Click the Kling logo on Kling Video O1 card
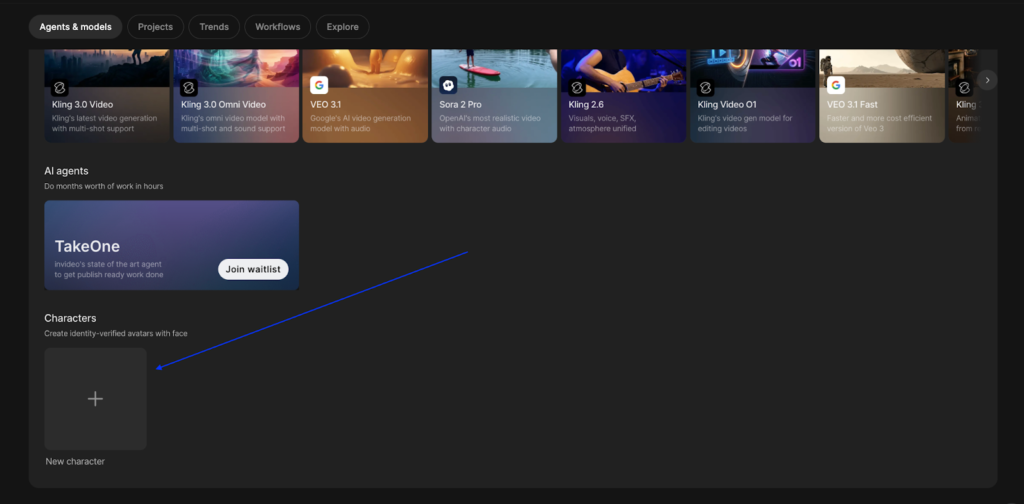 pos(706,86)
